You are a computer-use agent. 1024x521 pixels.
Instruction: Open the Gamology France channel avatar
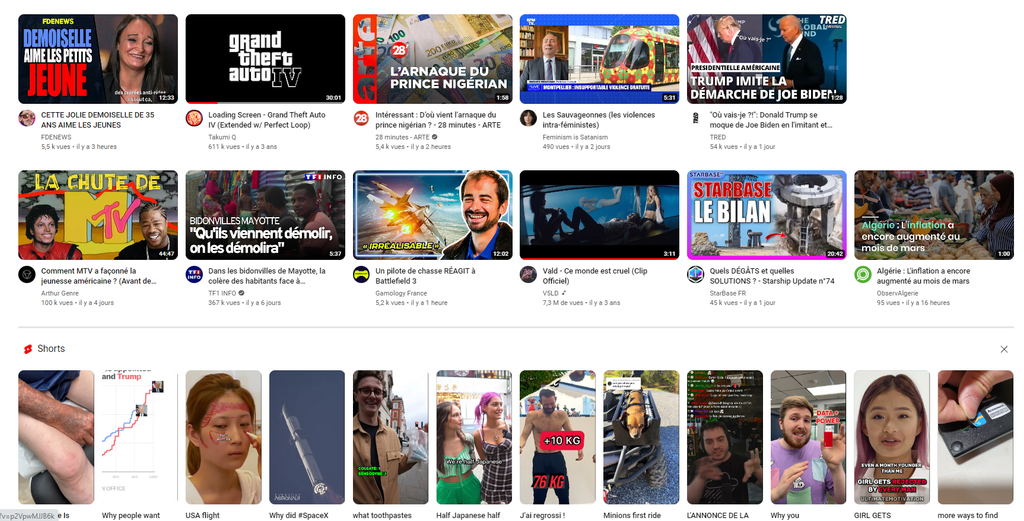[x=361, y=274]
